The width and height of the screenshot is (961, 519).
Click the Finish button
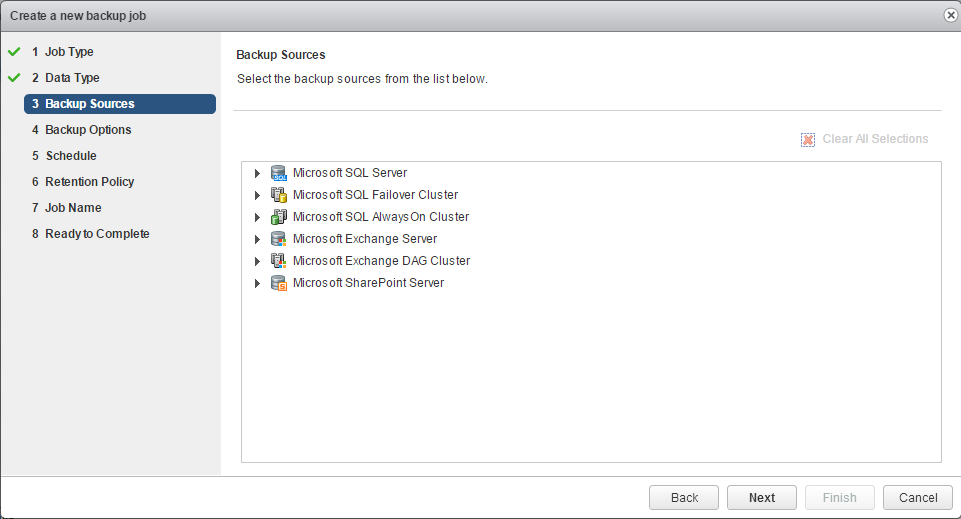840,498
